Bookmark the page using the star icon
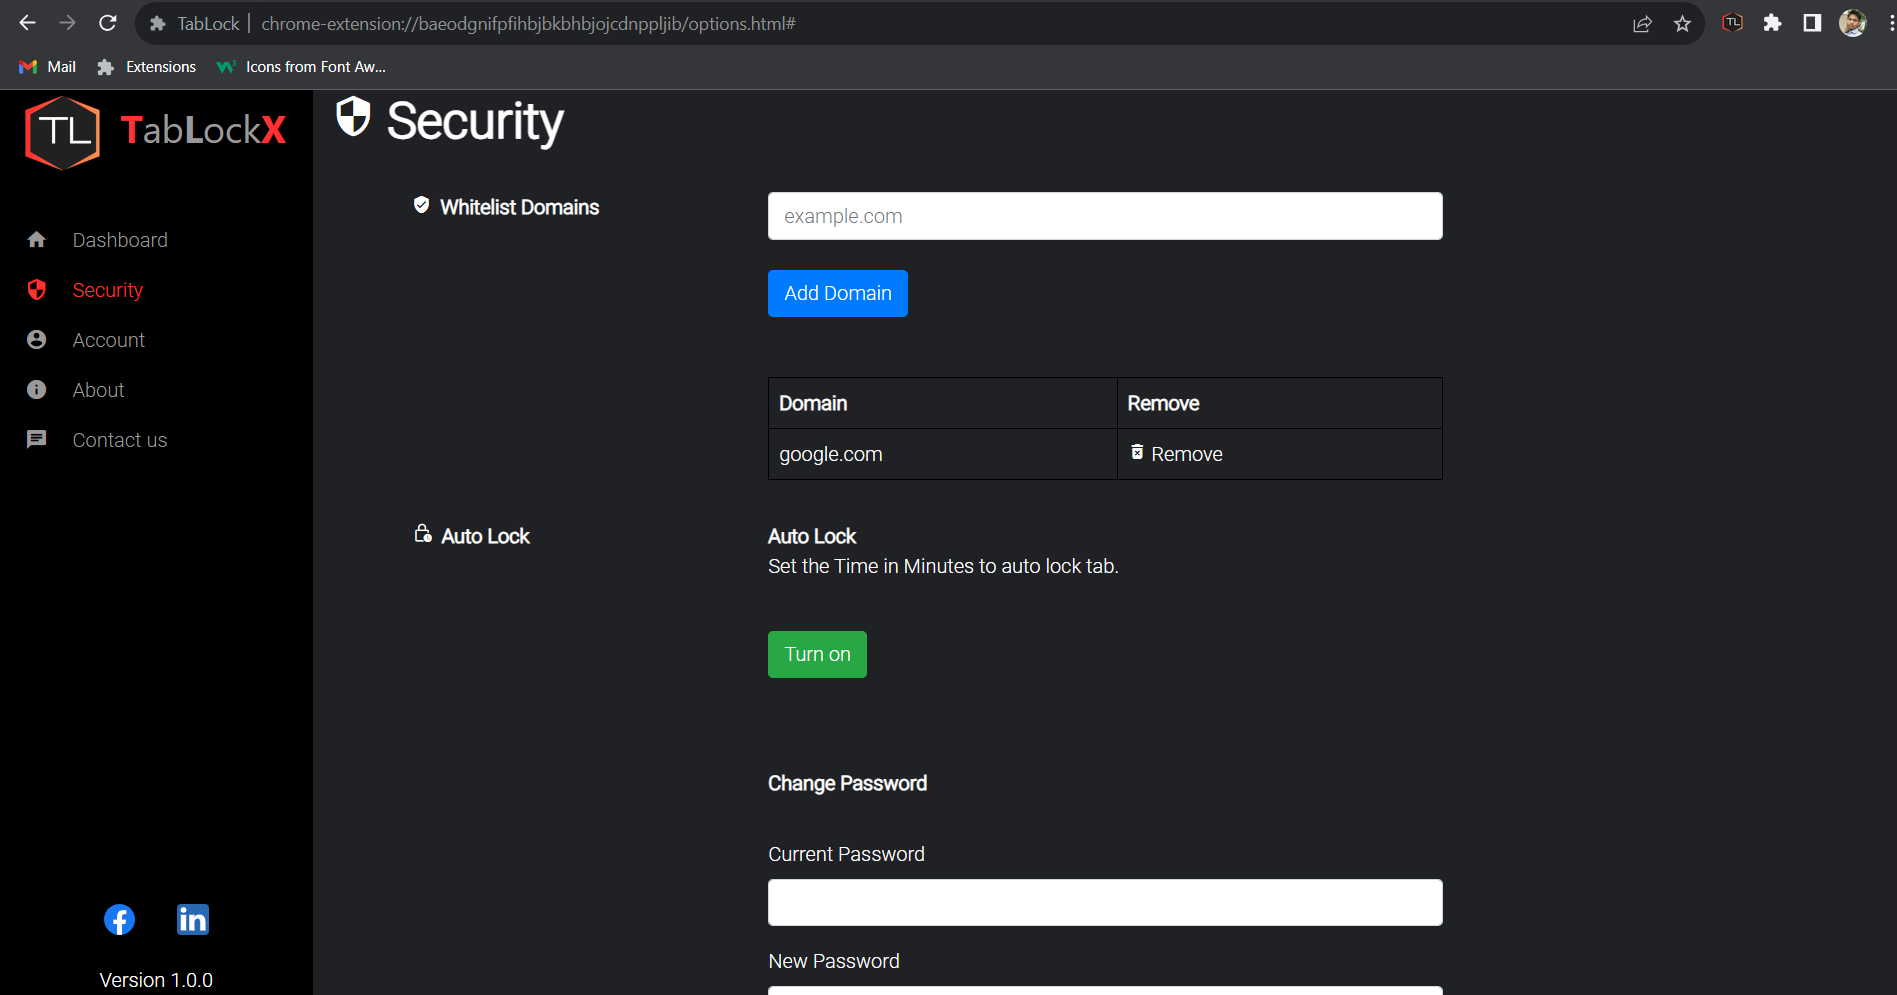1897x995 pixels. (1682, 23)
